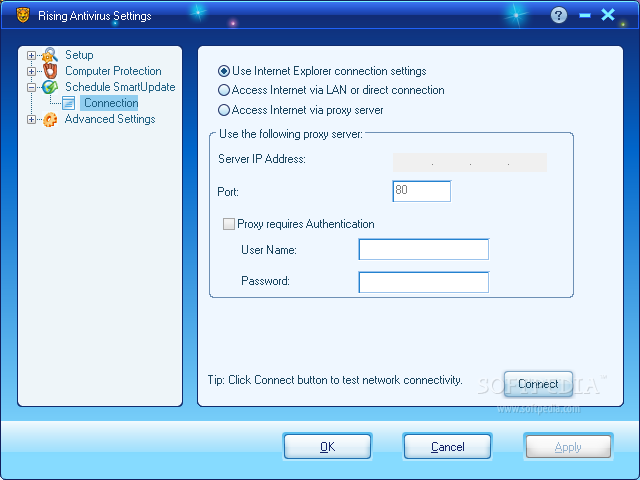Click the Computer Protection glove icon

[x=50, y=71]
